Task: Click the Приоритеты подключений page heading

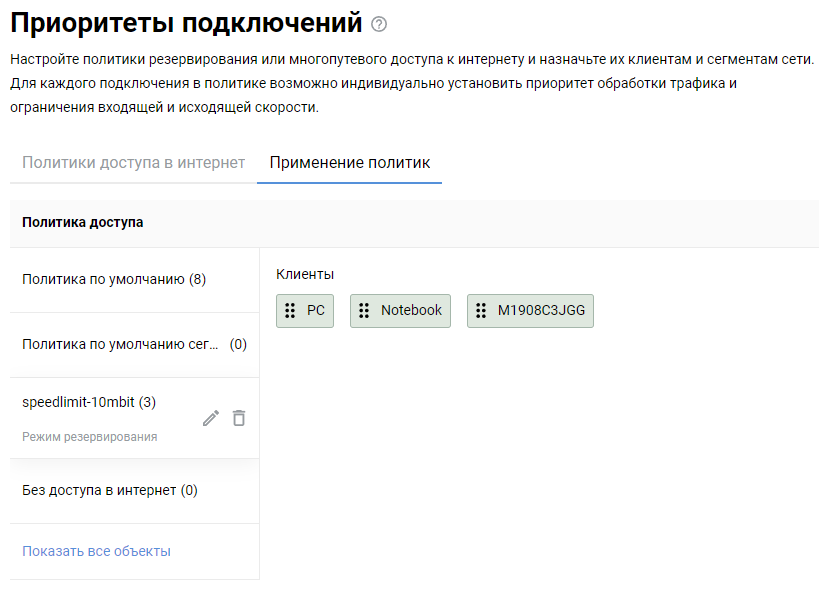Action: point(186,22)
